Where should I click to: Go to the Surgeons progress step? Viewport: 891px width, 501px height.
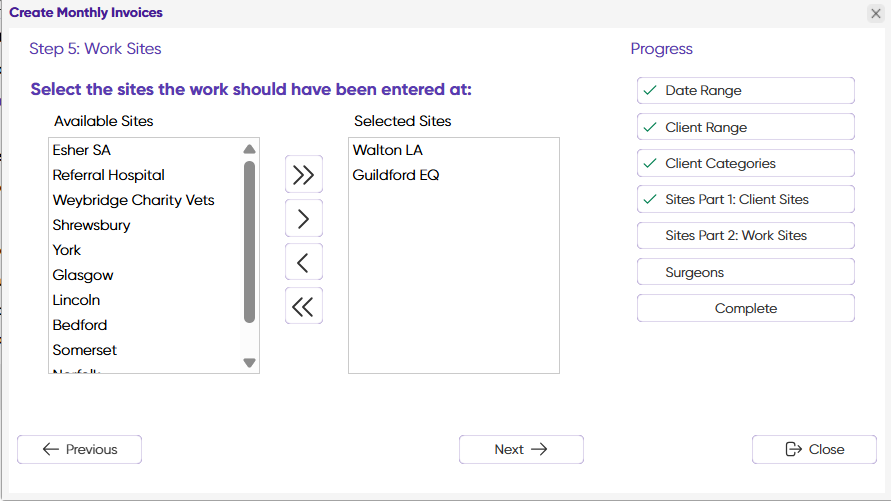(746, 272)
